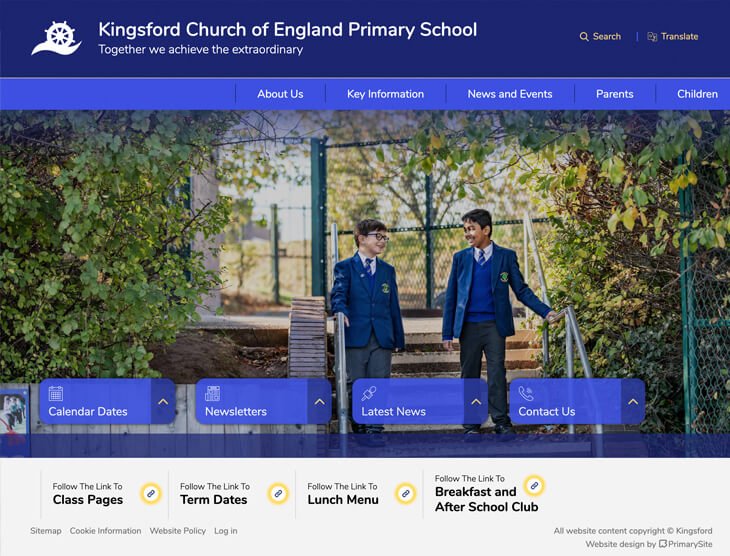
Task: Click link icon beside Breakfast and After School Club
Action: [534, 486]
